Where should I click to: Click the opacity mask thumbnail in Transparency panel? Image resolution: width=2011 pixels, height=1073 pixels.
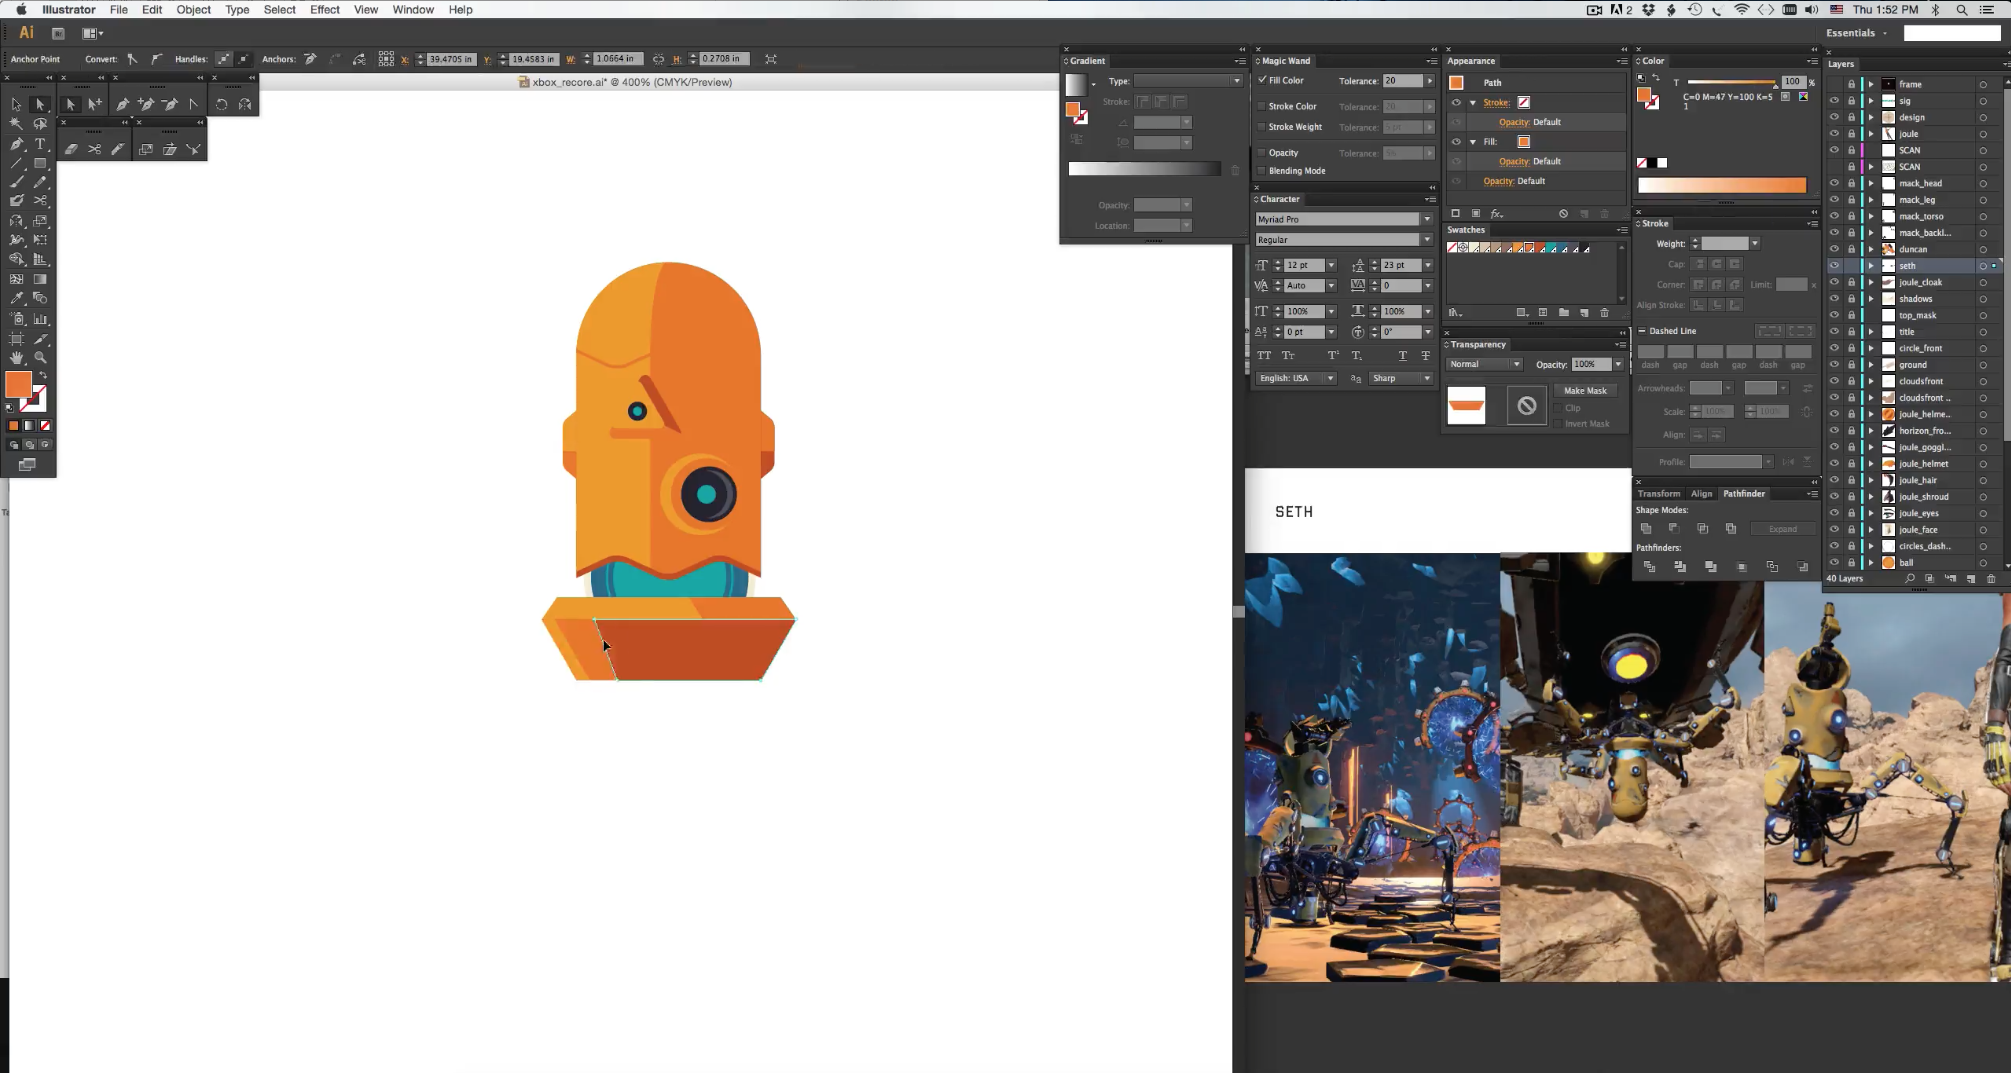1526,405
